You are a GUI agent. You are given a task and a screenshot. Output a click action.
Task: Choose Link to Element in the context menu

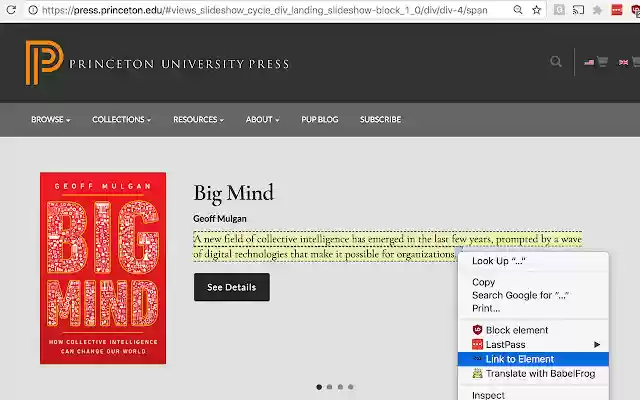coord(533,359)
